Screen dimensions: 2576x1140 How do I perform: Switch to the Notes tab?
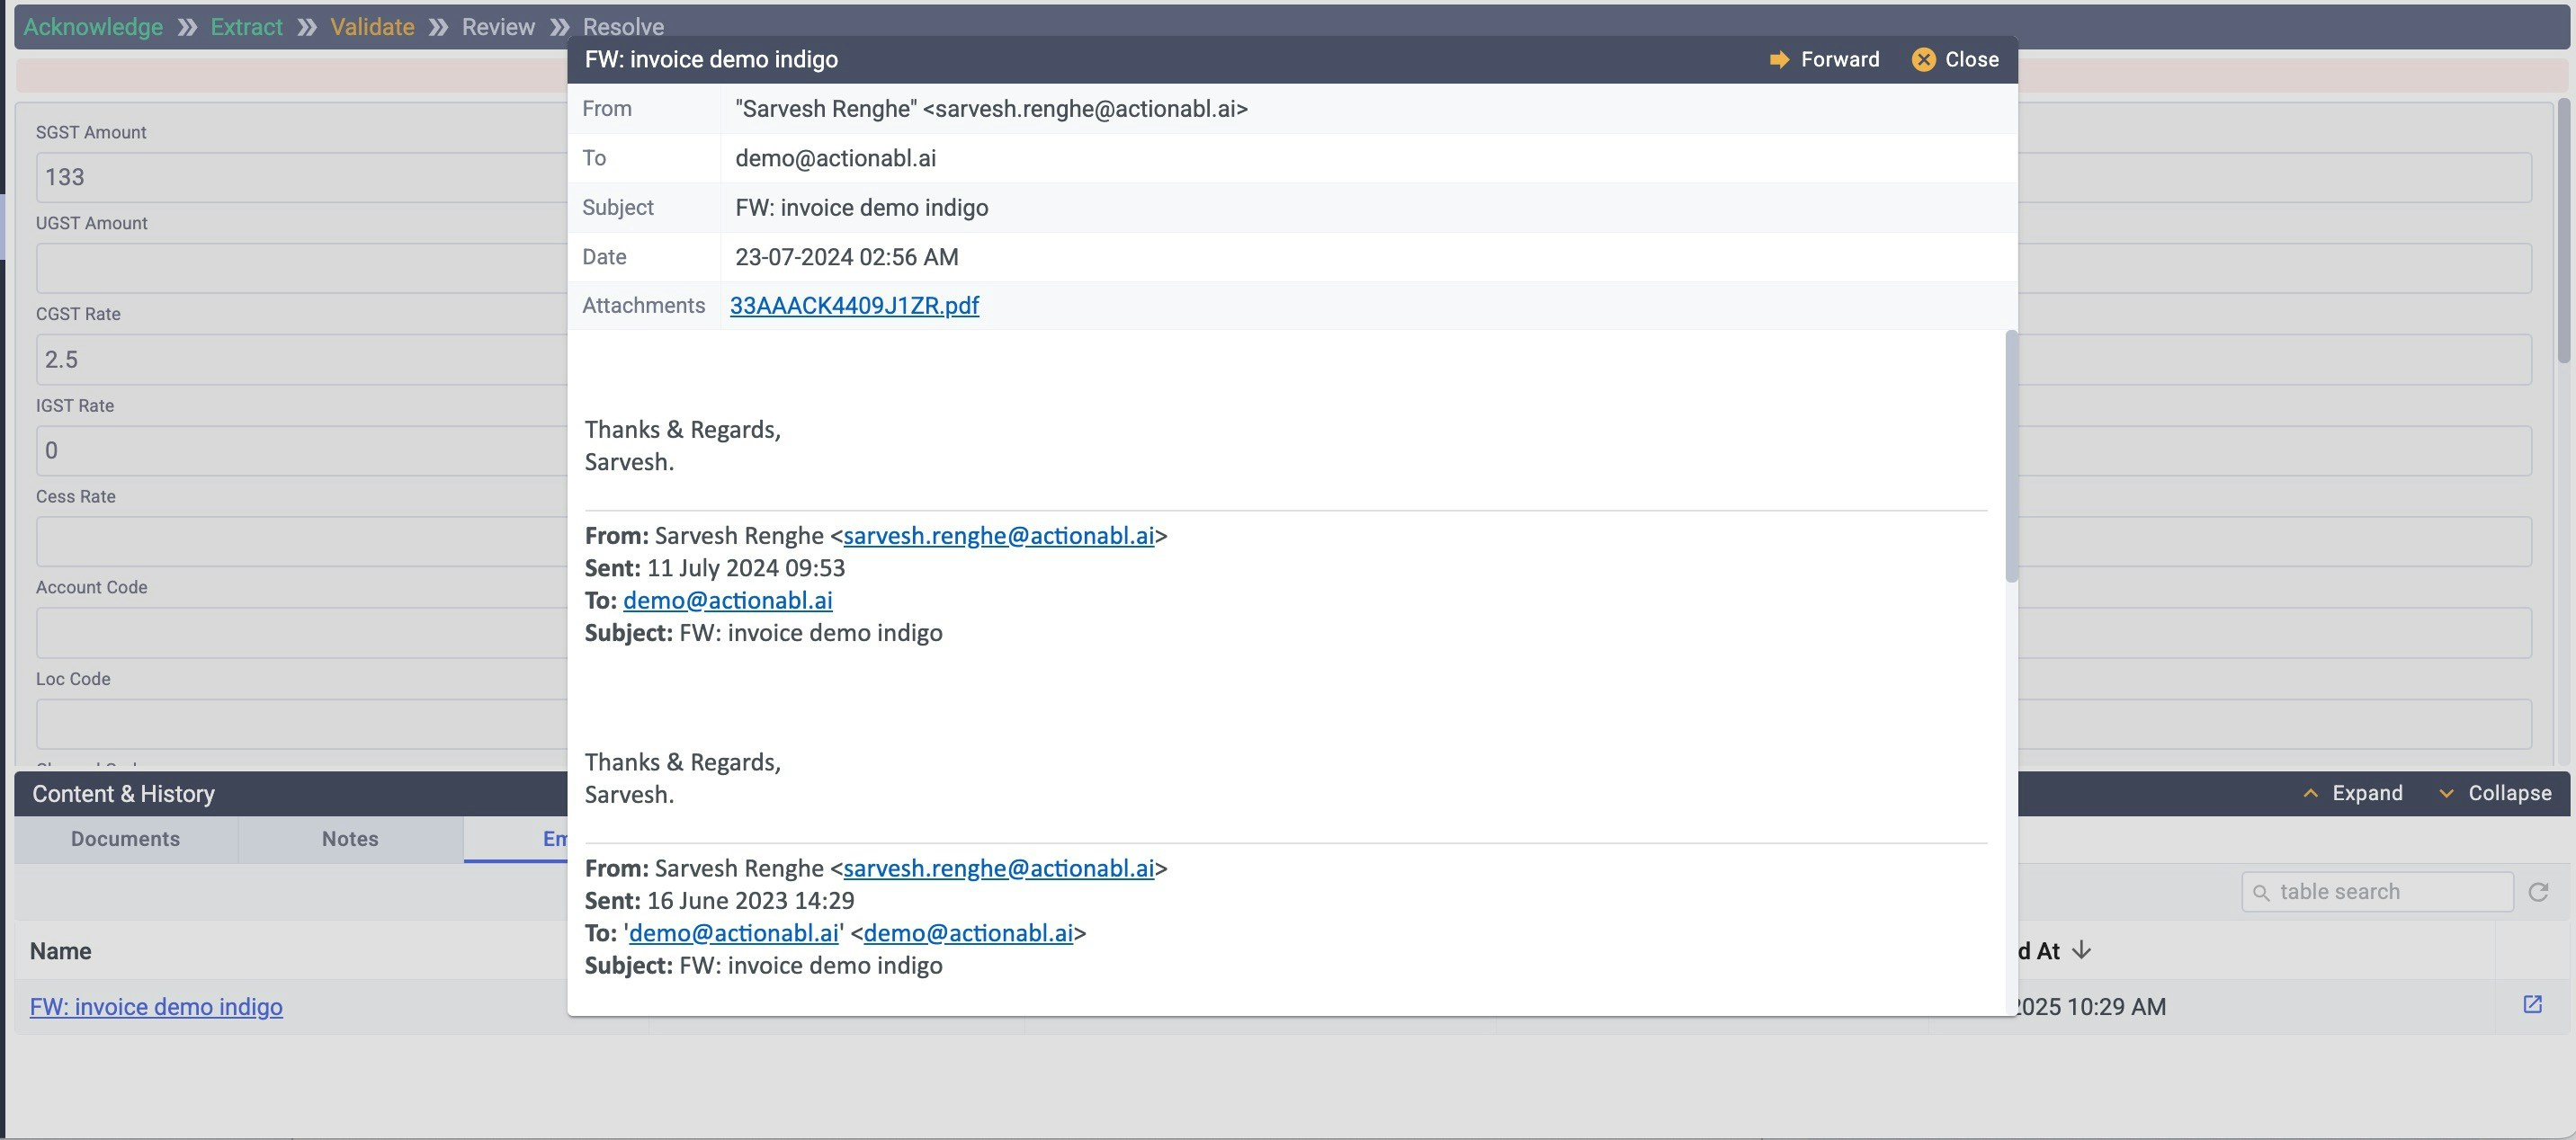[348, 839]
